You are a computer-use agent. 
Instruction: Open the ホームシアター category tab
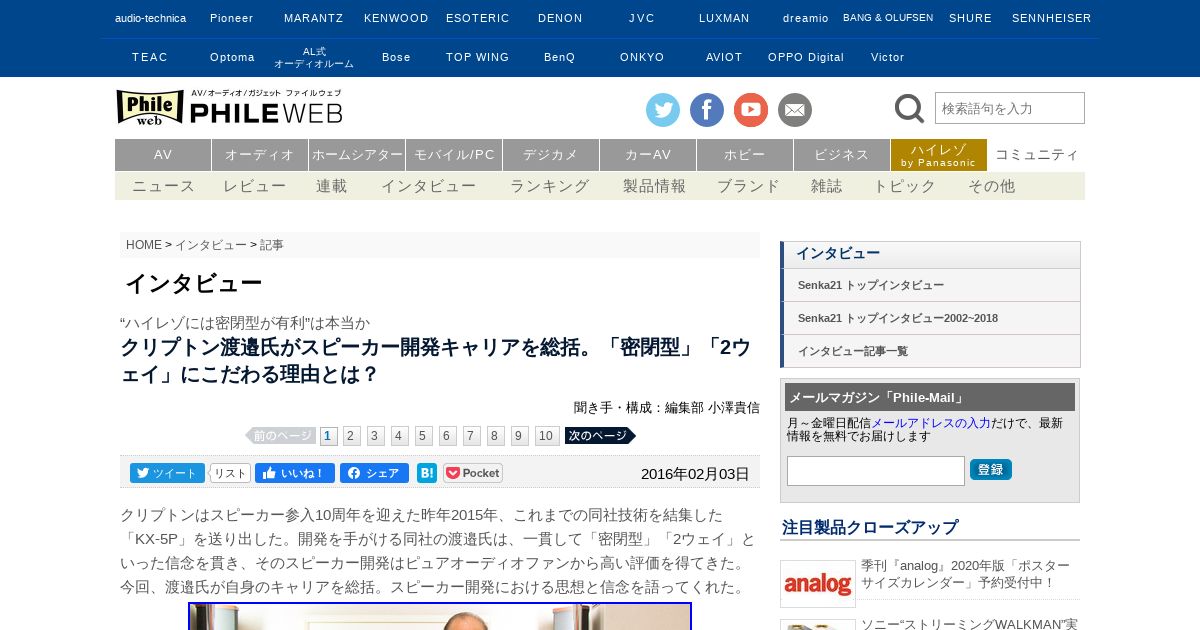pos(357,155)
